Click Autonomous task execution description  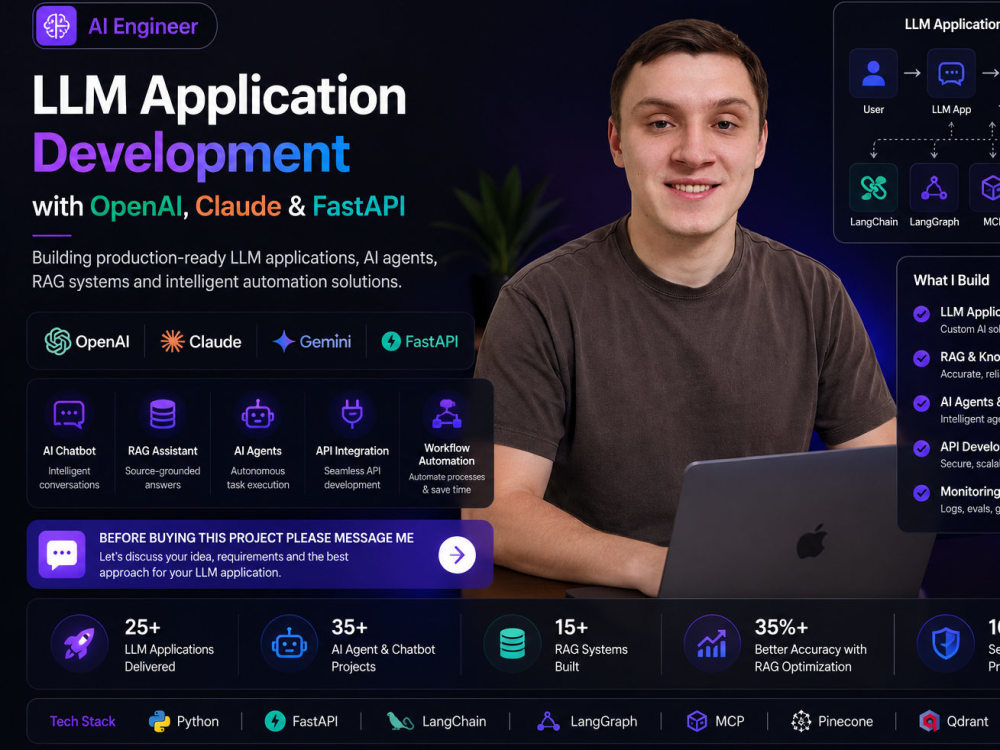point(258,478)
